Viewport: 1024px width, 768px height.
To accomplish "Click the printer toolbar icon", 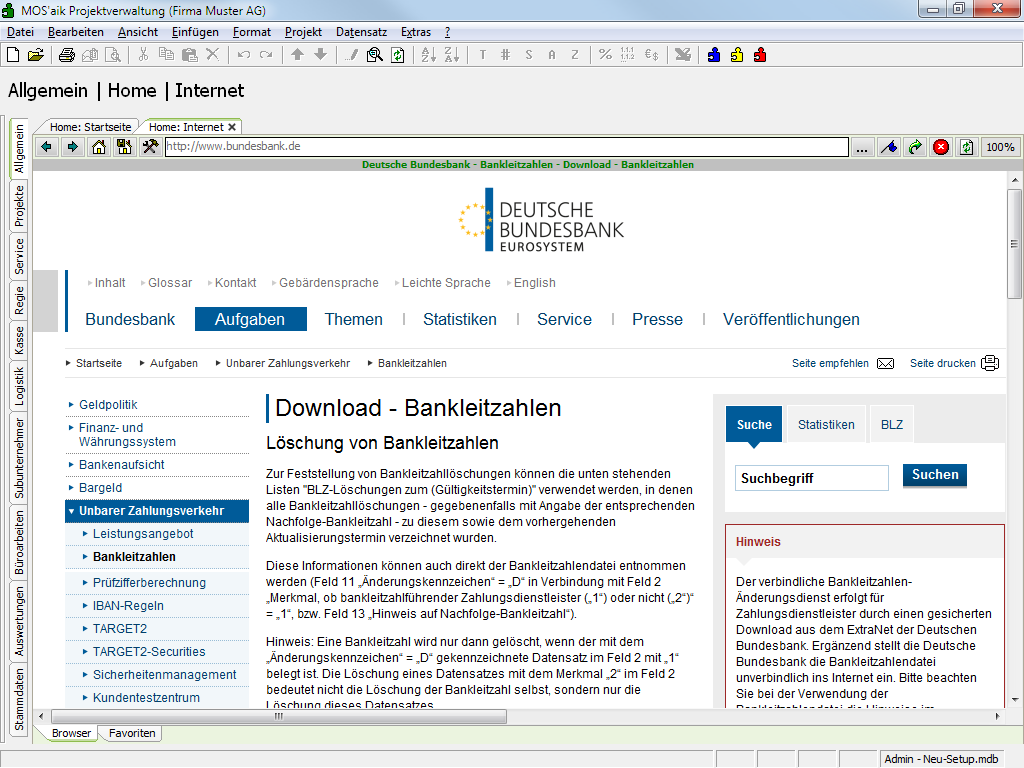I will coord(67,55).
